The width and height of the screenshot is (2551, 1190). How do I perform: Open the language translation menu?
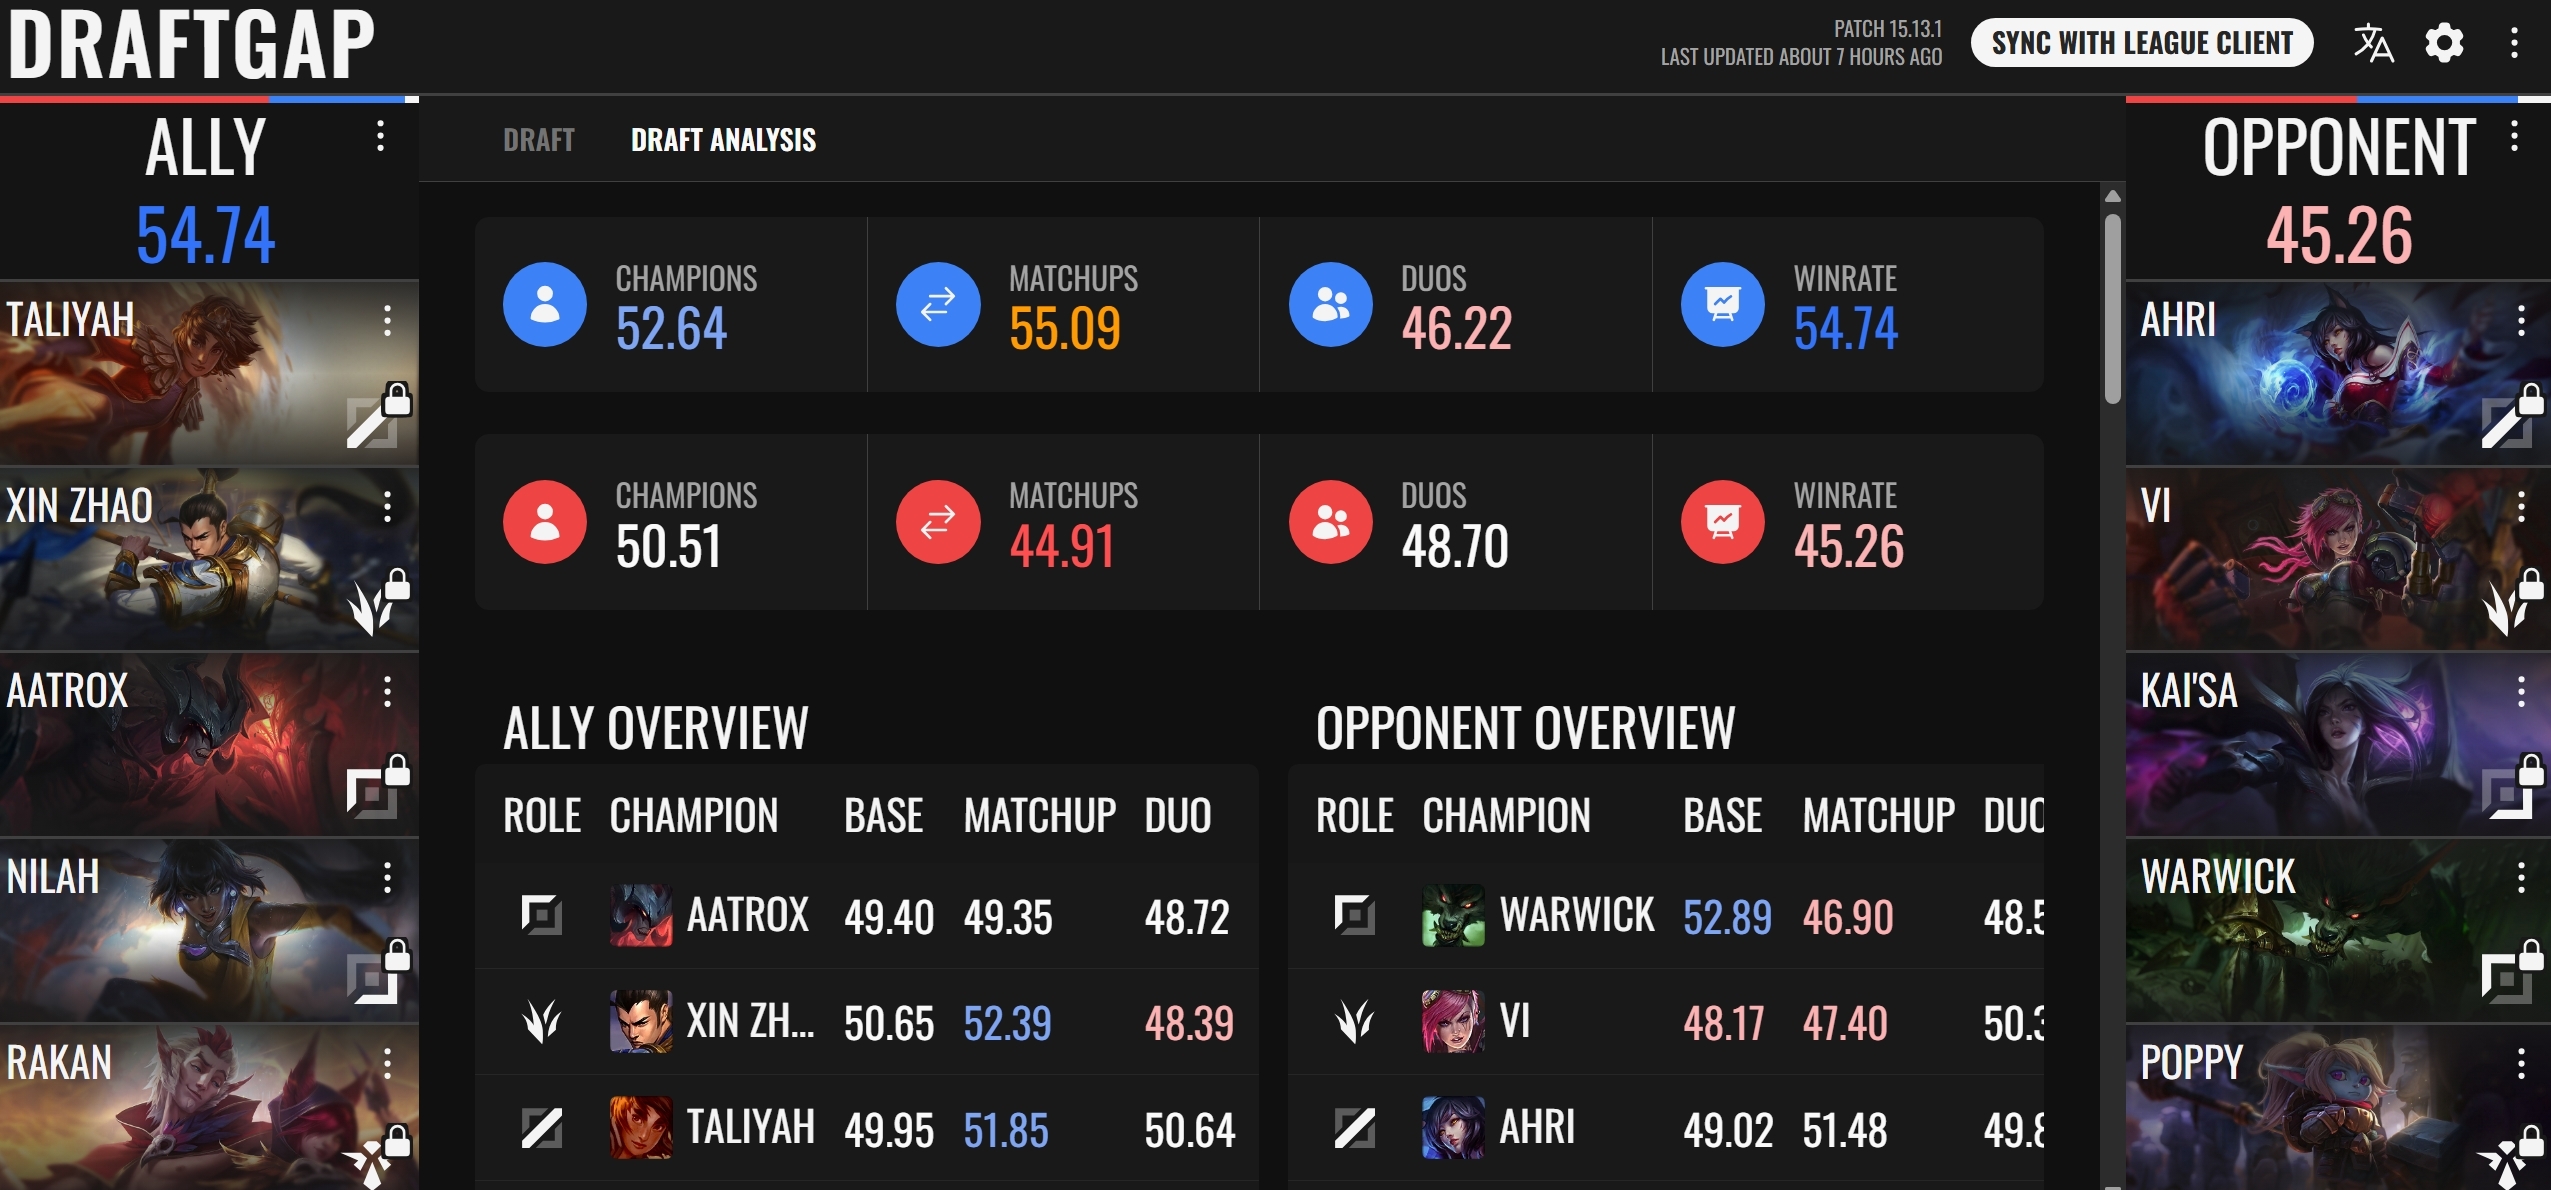(2373, 43)
